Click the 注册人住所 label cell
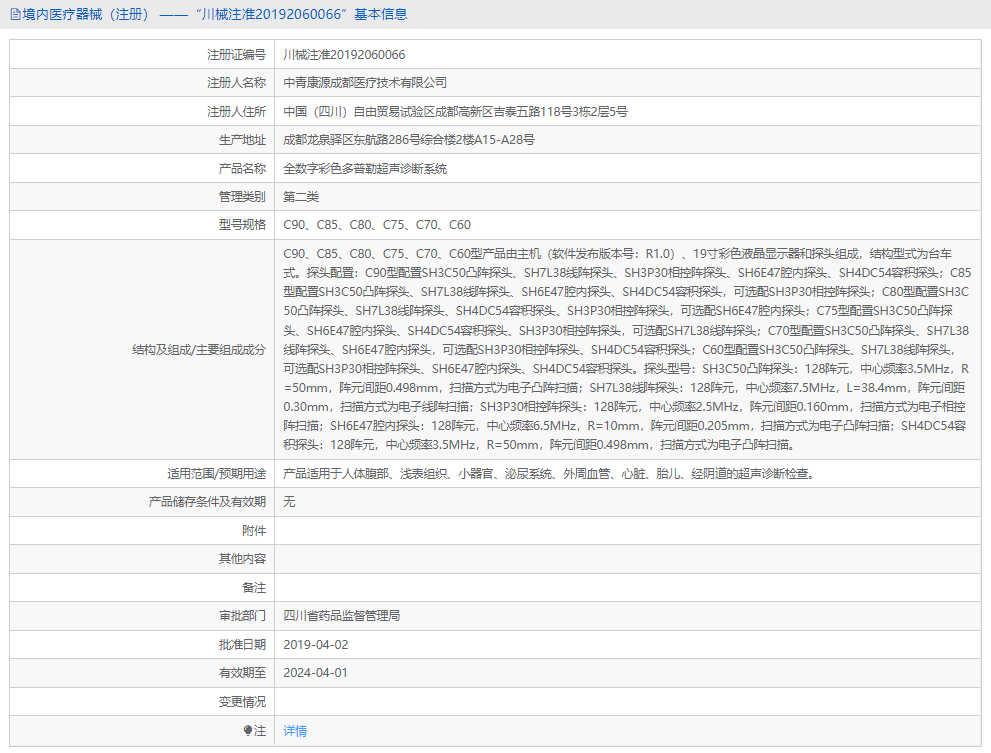 [142, 112]
